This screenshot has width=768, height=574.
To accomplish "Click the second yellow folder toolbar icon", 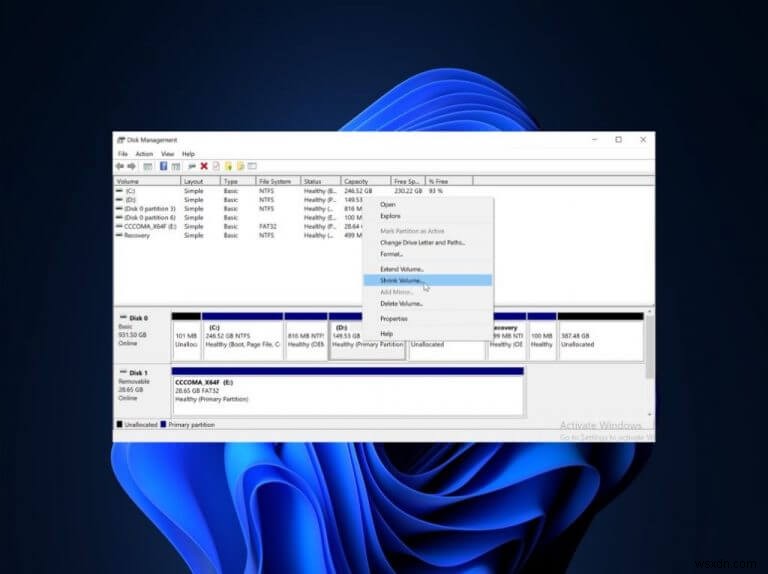I will coord(240,167).
